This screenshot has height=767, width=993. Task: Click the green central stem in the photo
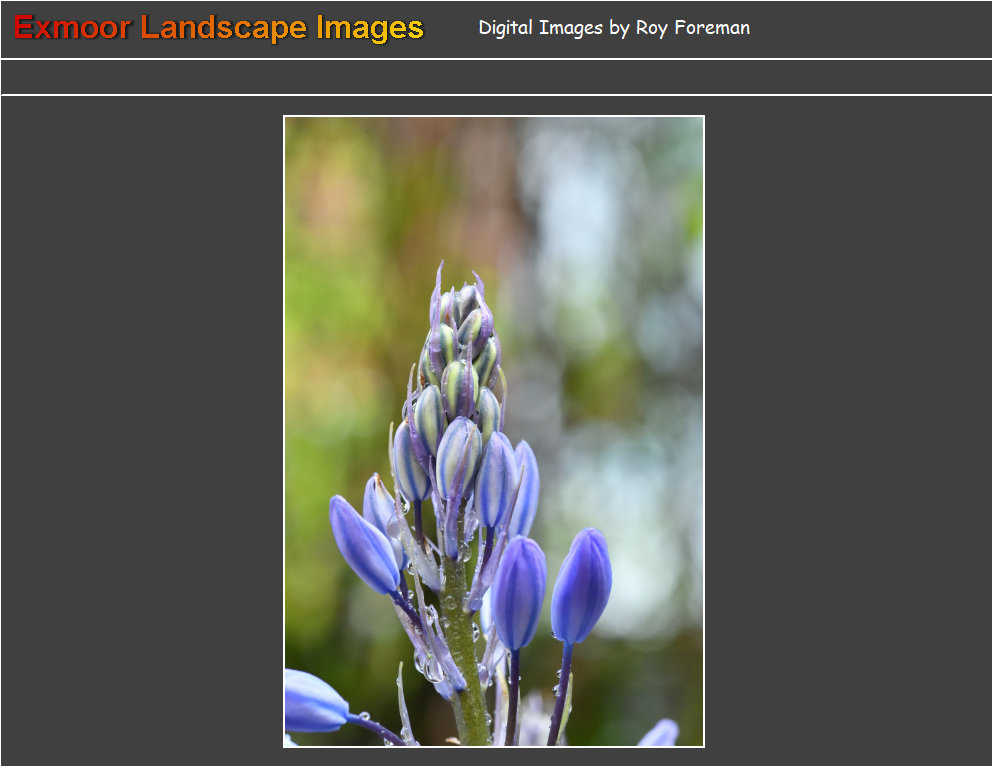[x=463, y=640]
